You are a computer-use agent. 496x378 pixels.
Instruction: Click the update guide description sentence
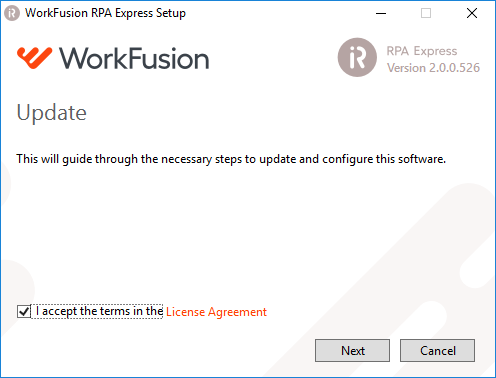pyautogui.click(x=231, y=159)
